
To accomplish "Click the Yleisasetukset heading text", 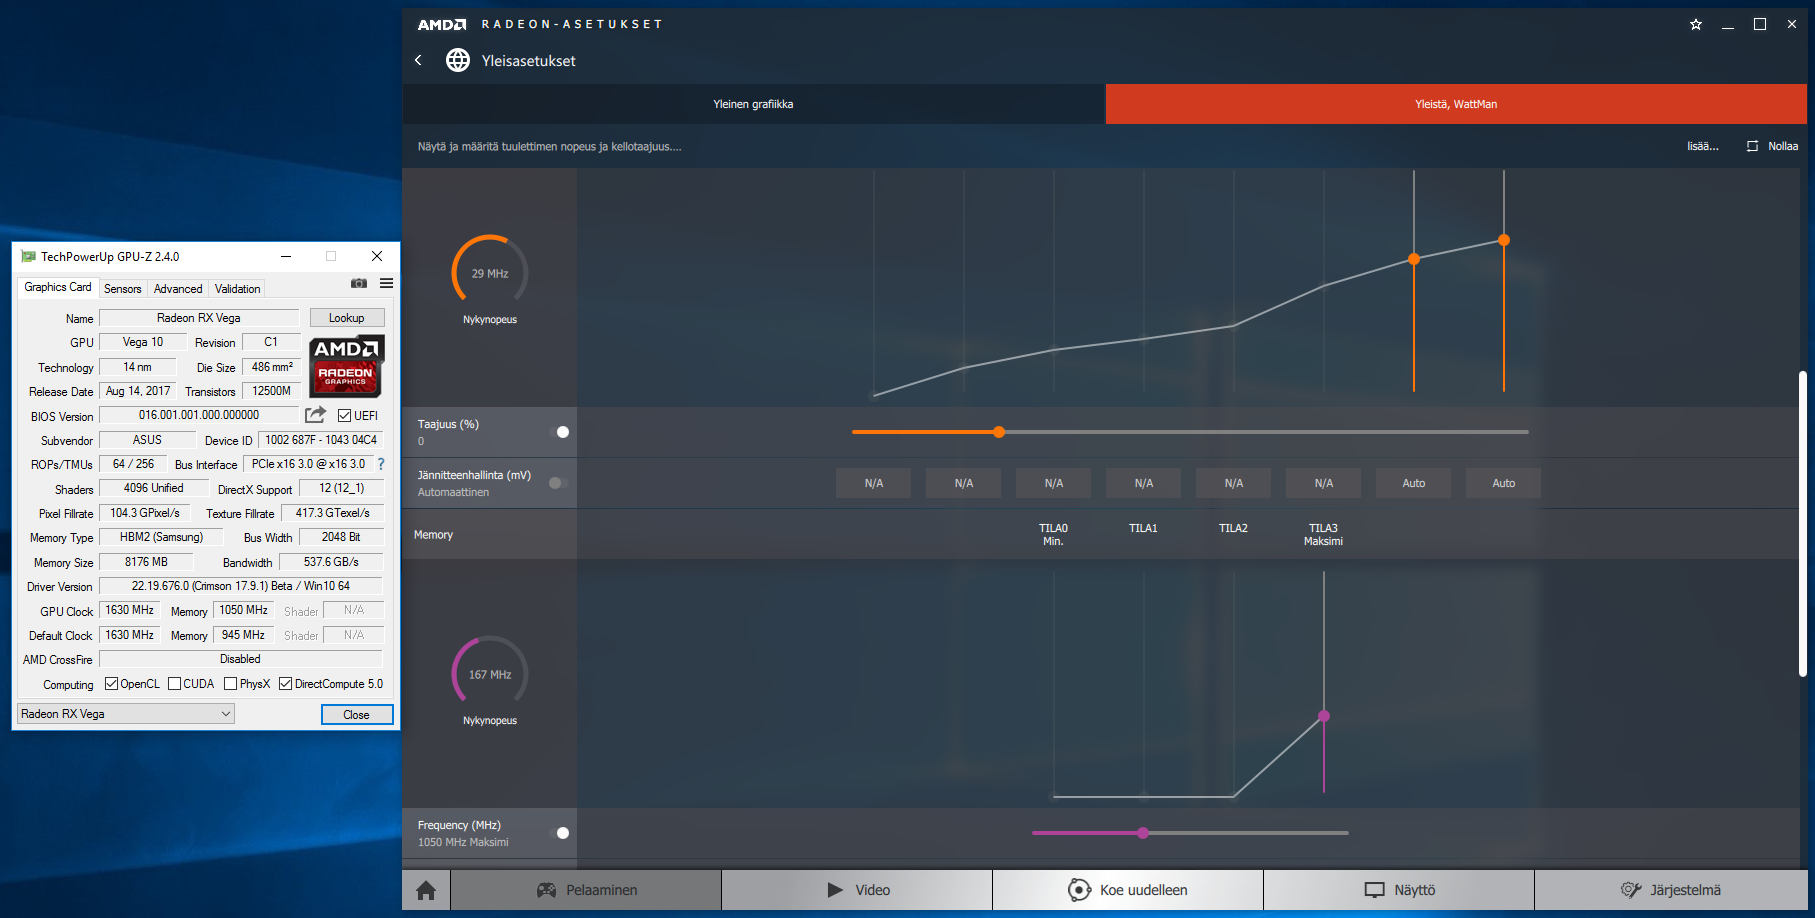I will (529, 61).
